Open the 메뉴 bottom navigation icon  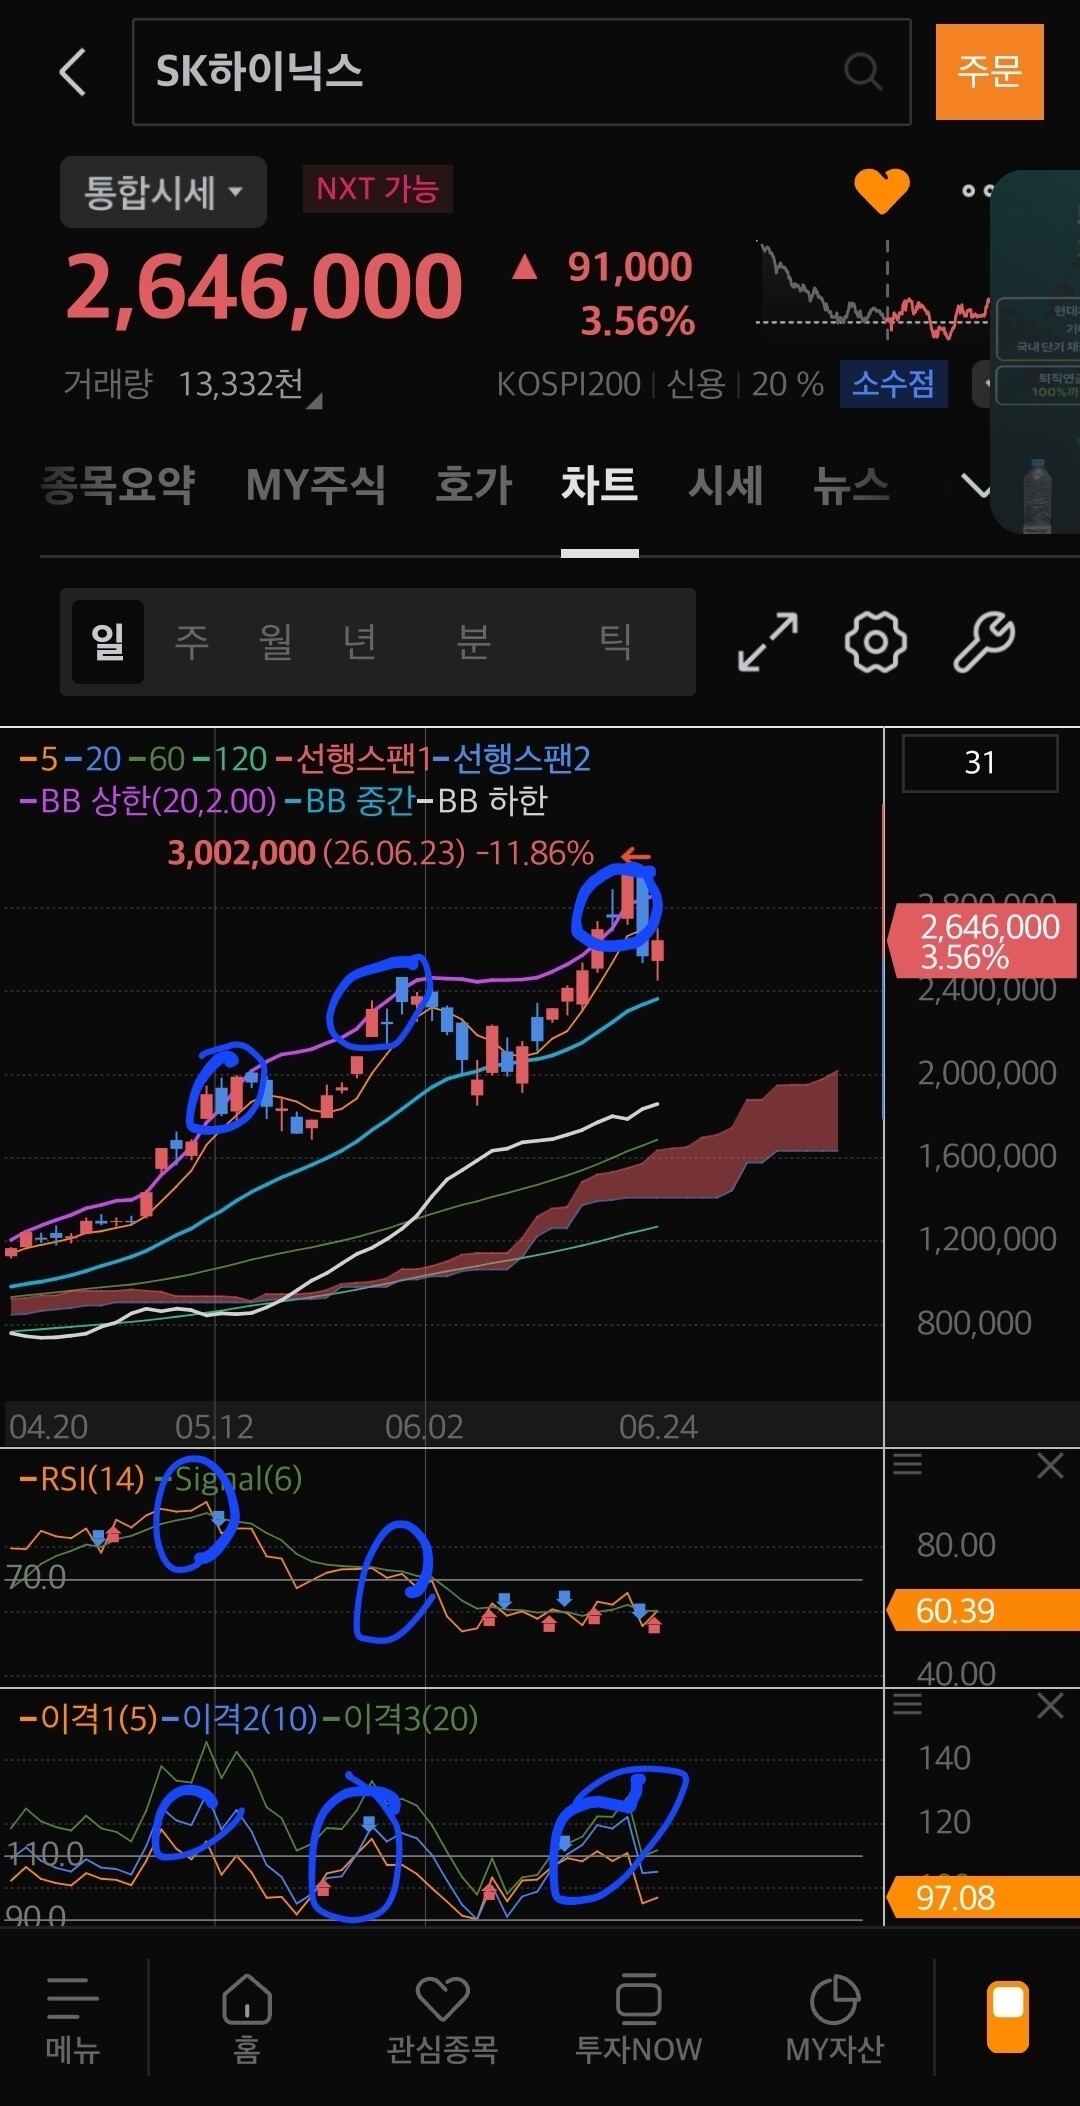click(x=73, y=2019)
